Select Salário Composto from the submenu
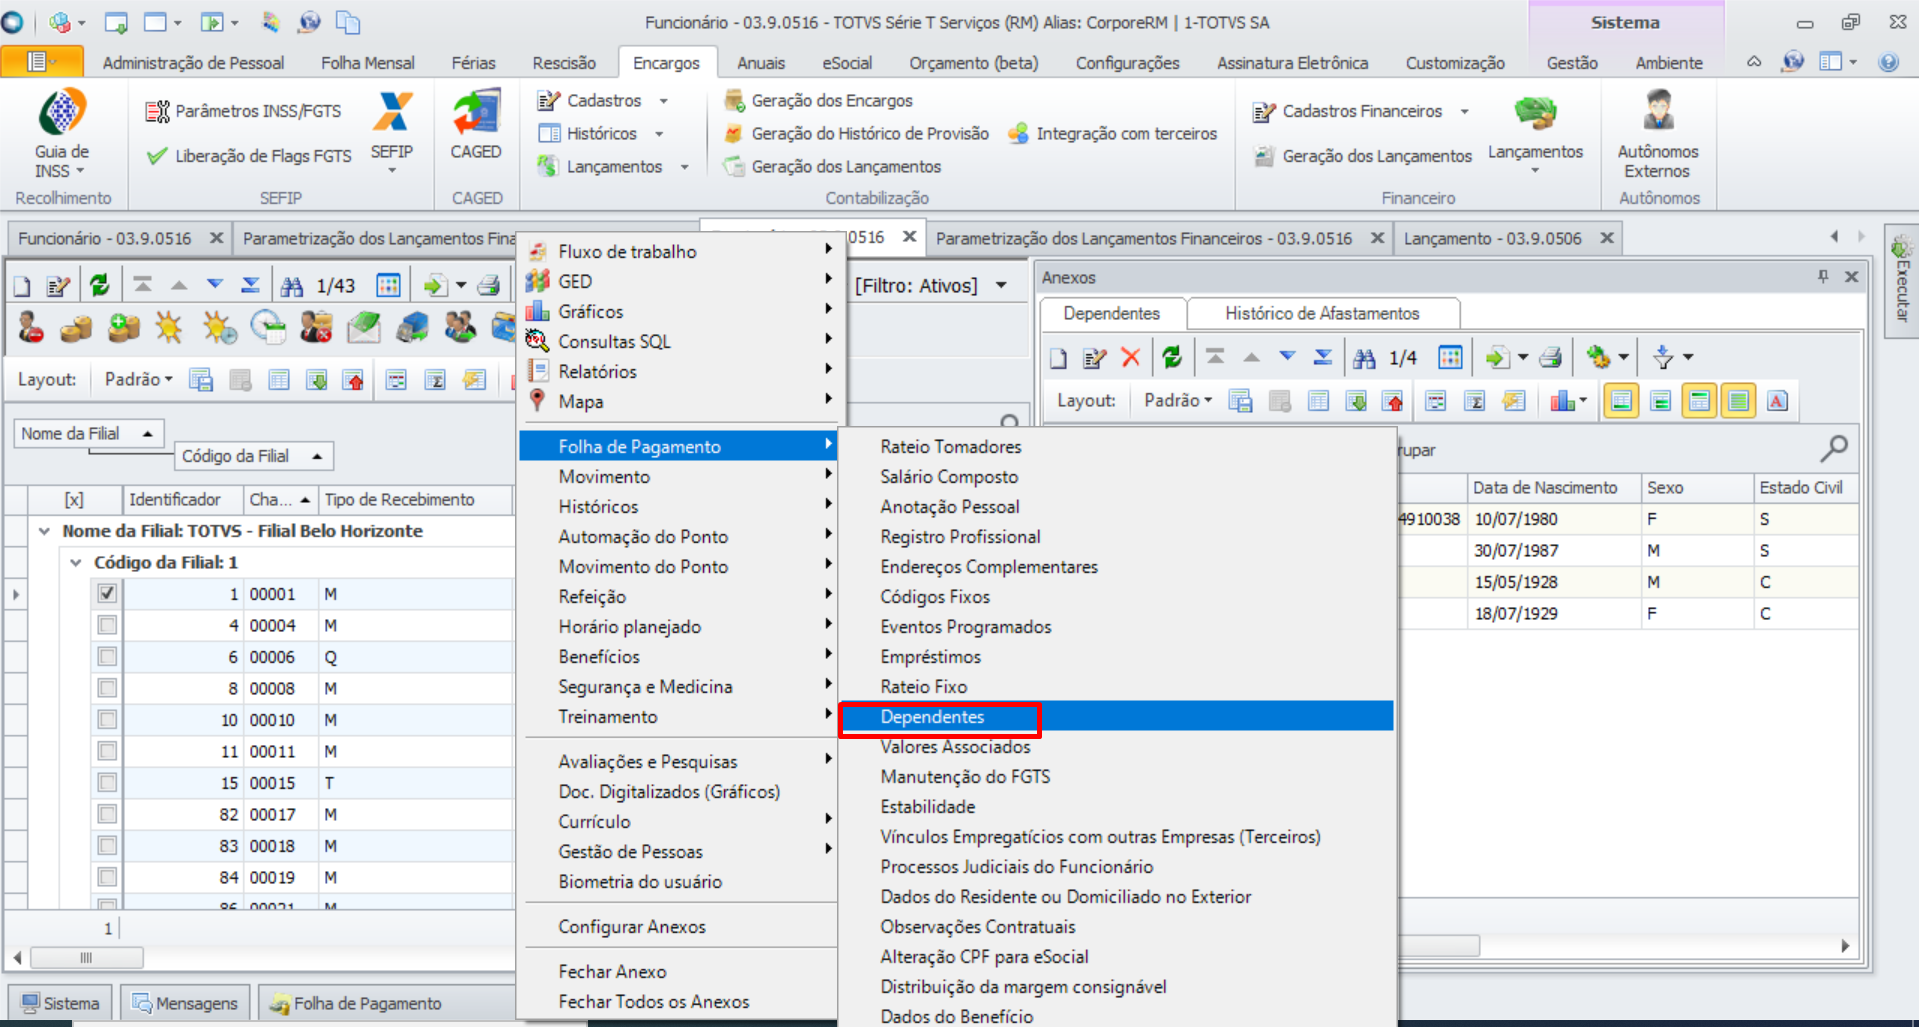 pyautogui.click(x=949, y=477)
